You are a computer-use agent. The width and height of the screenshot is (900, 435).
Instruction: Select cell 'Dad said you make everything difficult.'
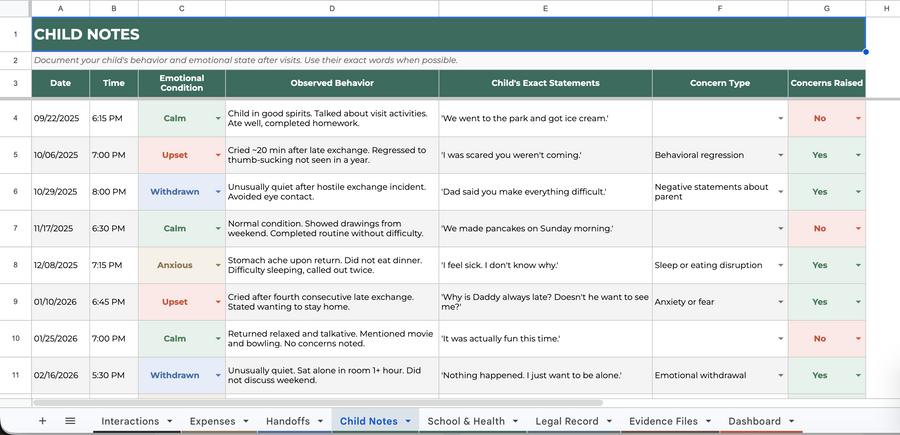coord(545,192)
